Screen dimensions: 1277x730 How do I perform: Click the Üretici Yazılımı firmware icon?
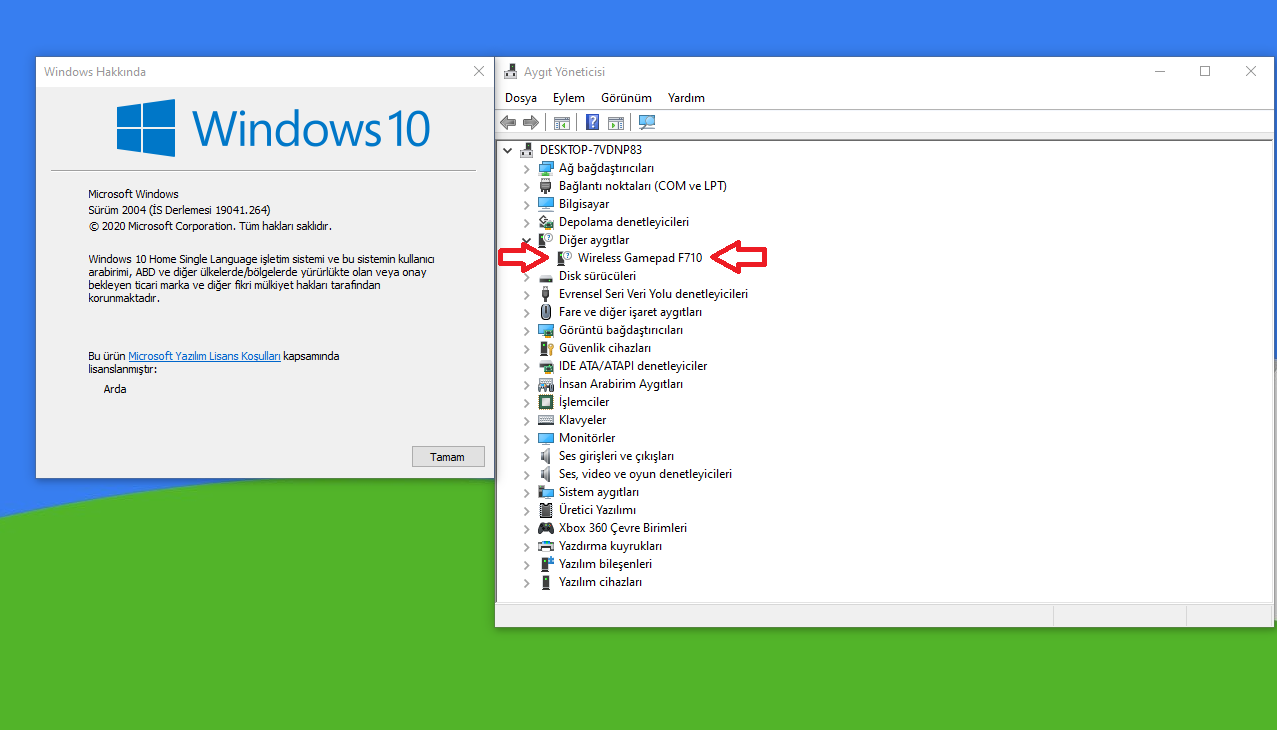(x=546, y=510)
